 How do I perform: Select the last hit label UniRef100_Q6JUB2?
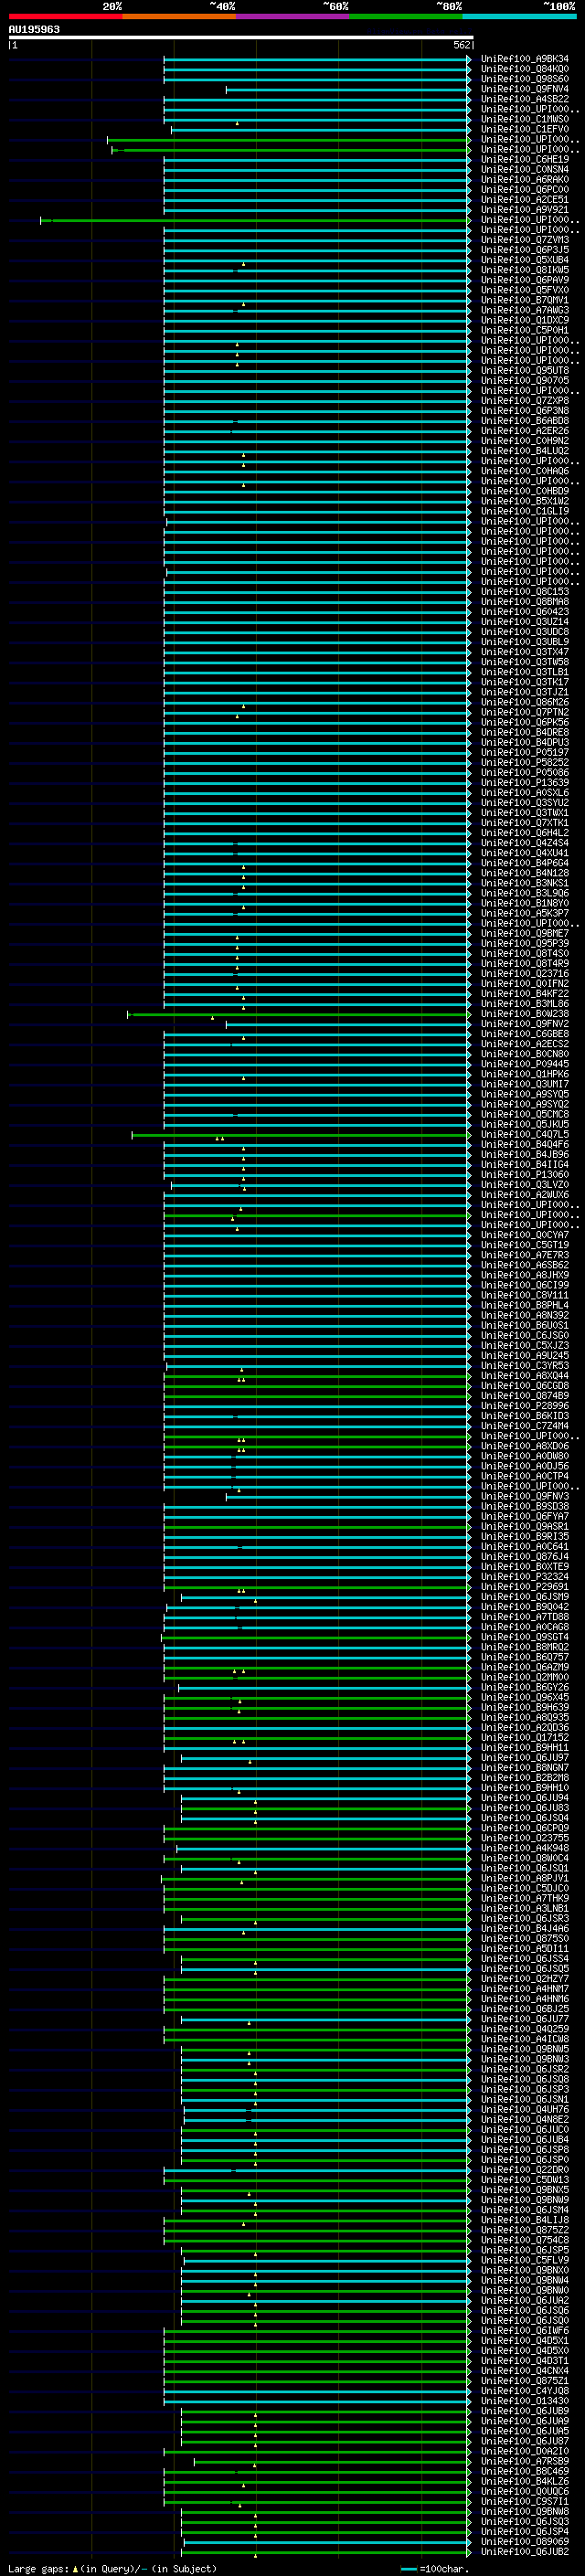click(525, 2551)
